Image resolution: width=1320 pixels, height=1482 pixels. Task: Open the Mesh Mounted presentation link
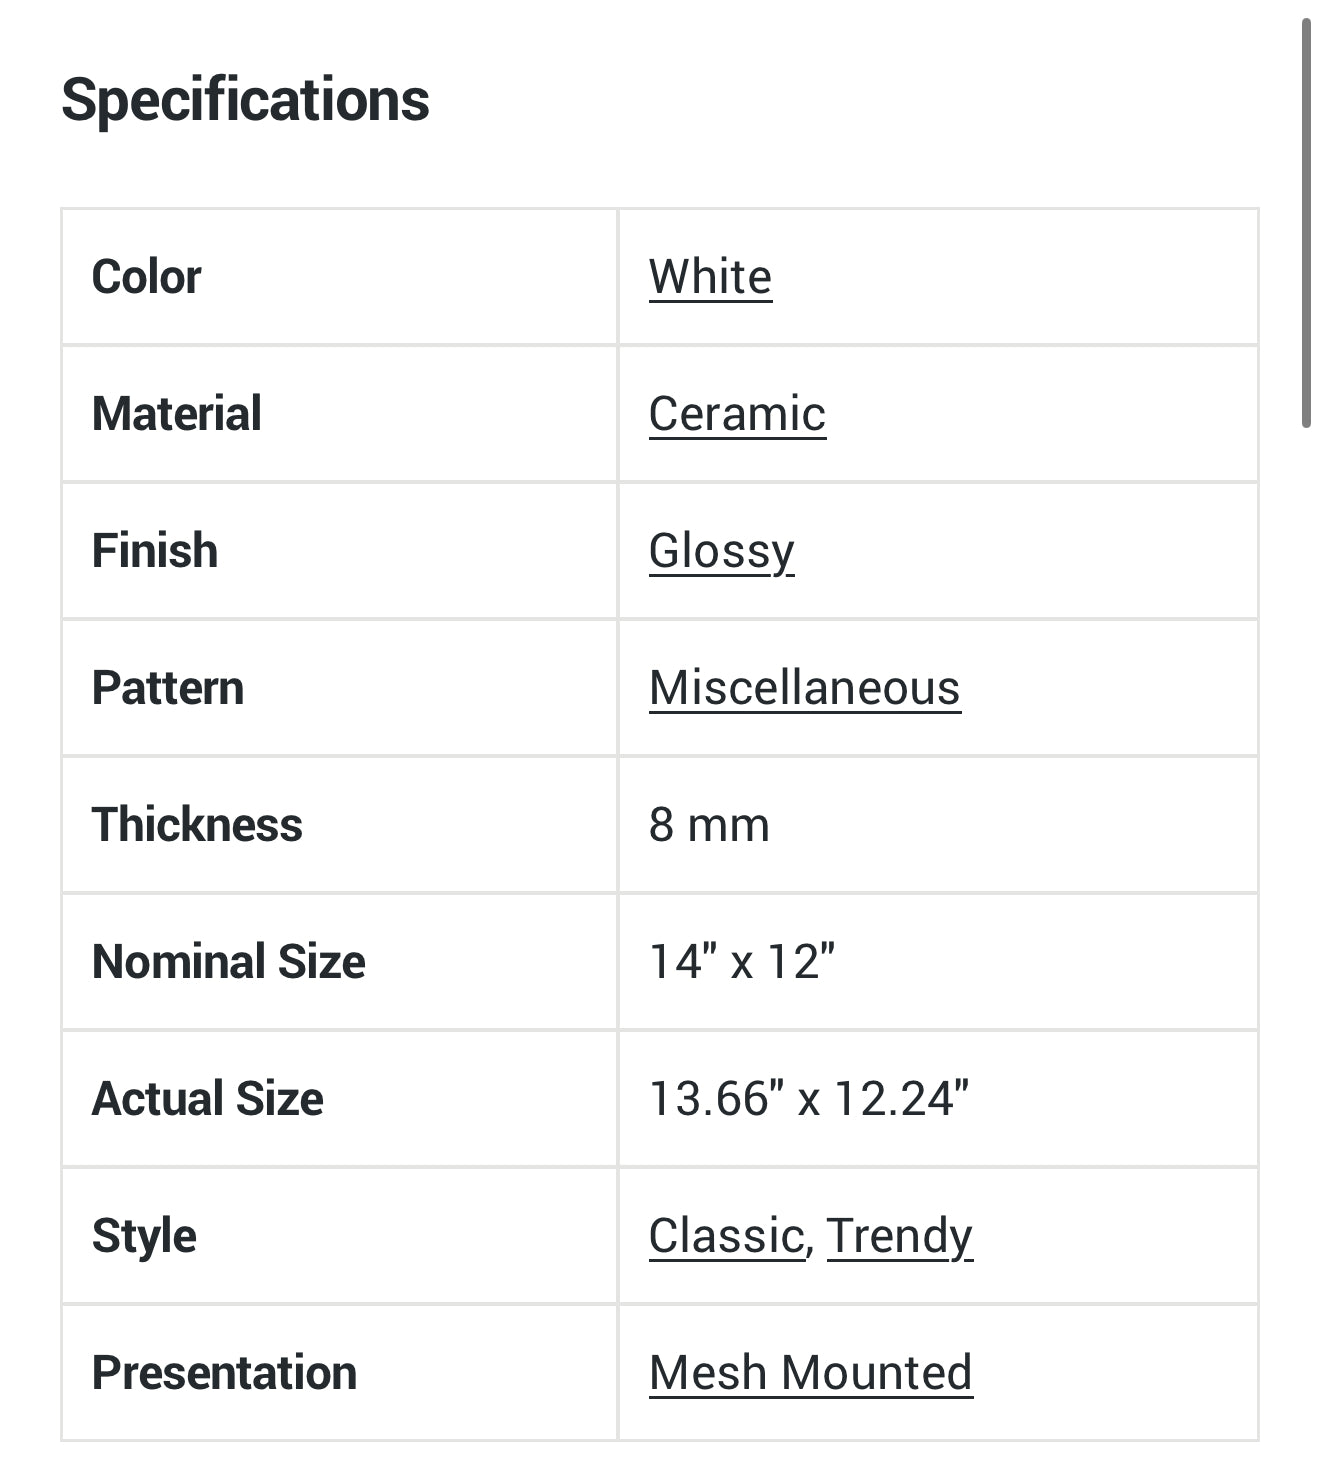[x=810, y=1373]
